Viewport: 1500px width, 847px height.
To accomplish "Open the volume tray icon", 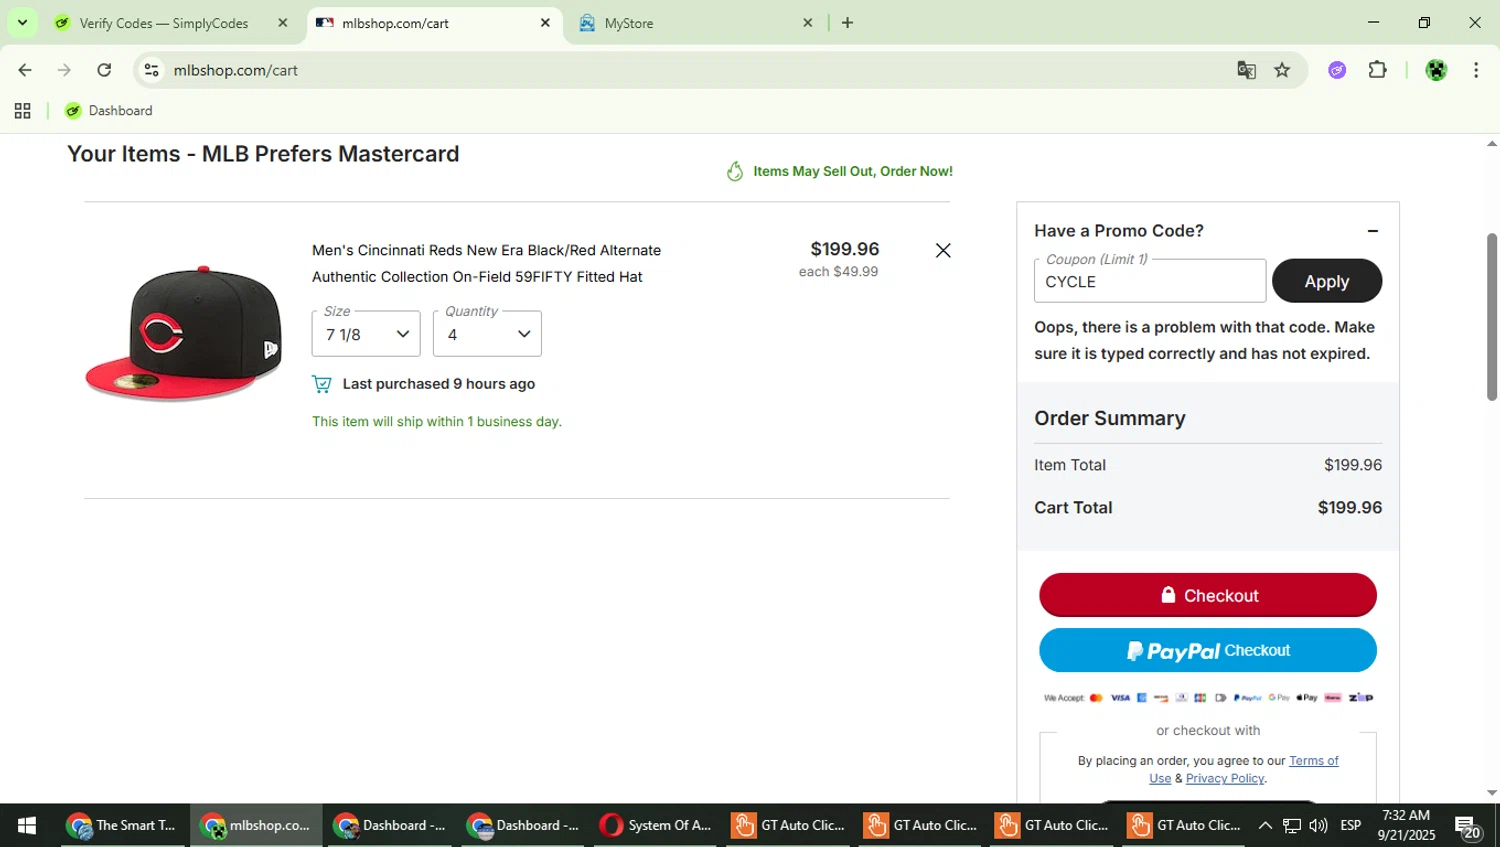I will (x=1319, y=825).
